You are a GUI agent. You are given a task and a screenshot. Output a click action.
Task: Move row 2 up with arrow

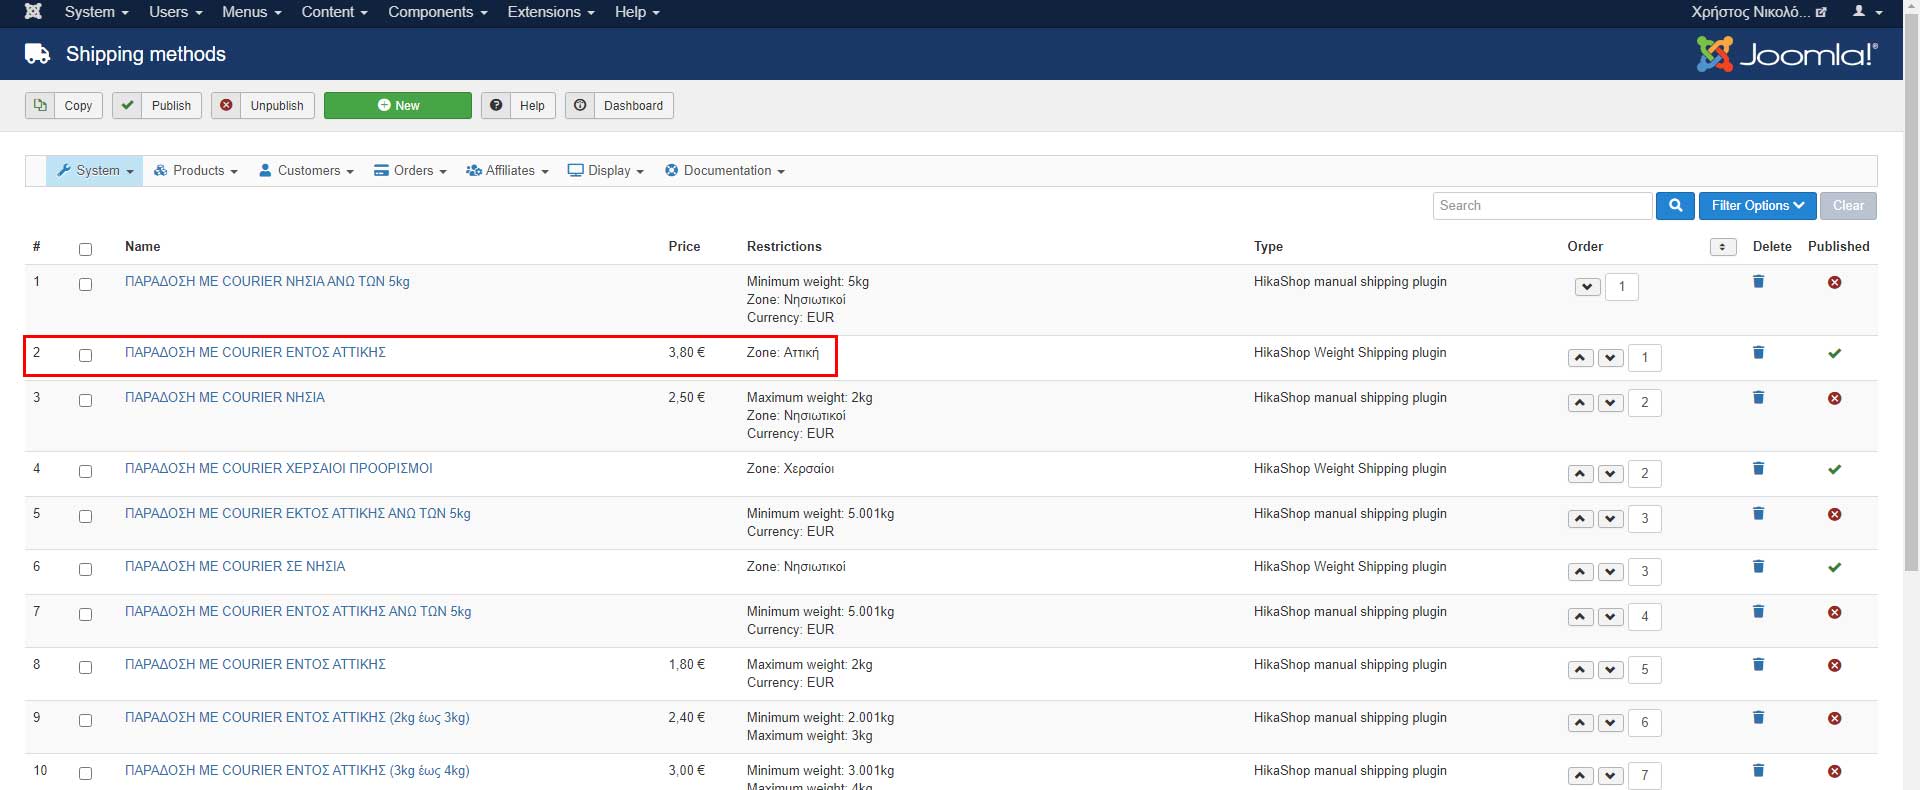[x=1580, y=358]
